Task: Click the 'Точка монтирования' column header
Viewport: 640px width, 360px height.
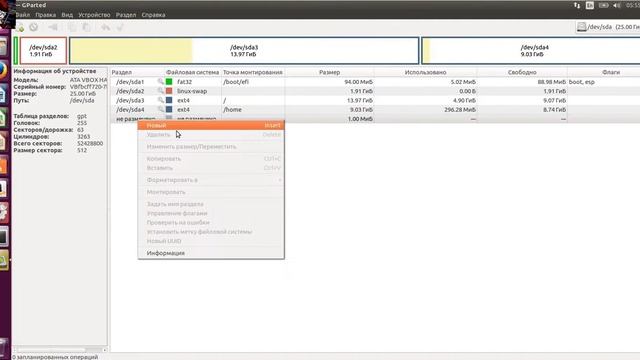Action: (x=253, y=72)
